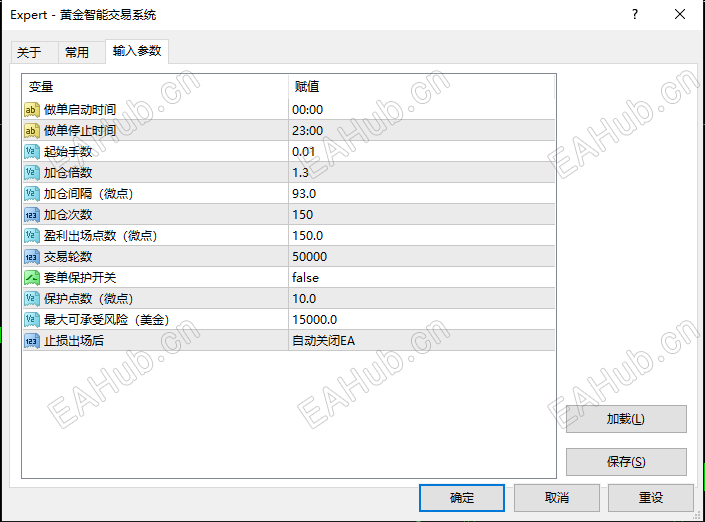Confirm with the 确定 button
Image resolution: width=705 pixels, height=522 pixels.
click(x=462, y=498)
